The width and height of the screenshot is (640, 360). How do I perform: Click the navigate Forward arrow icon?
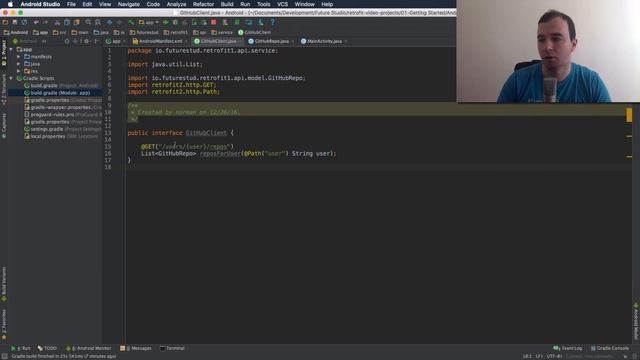click(x=119, y=22)
